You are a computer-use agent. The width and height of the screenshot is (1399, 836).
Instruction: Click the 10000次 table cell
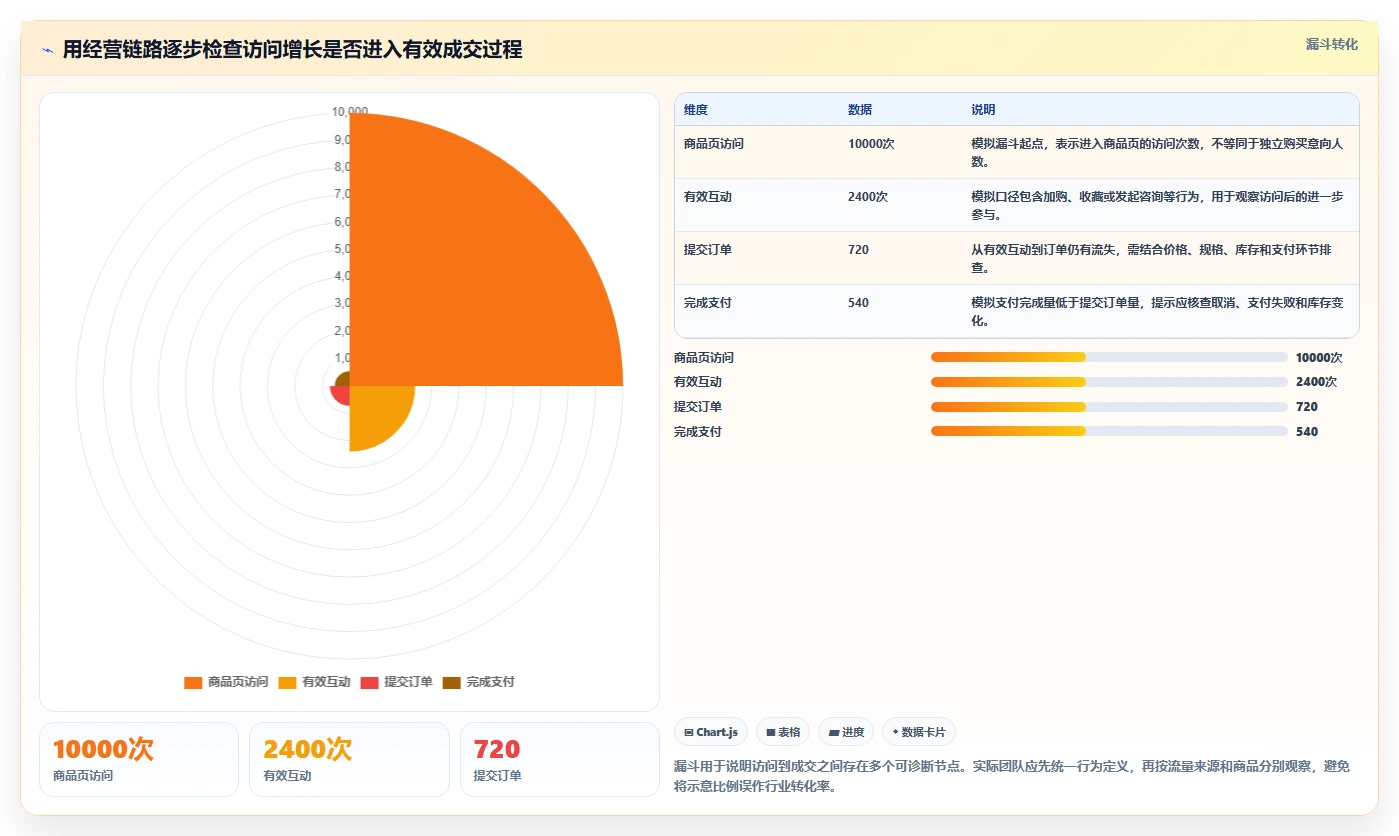pos(871,144)
